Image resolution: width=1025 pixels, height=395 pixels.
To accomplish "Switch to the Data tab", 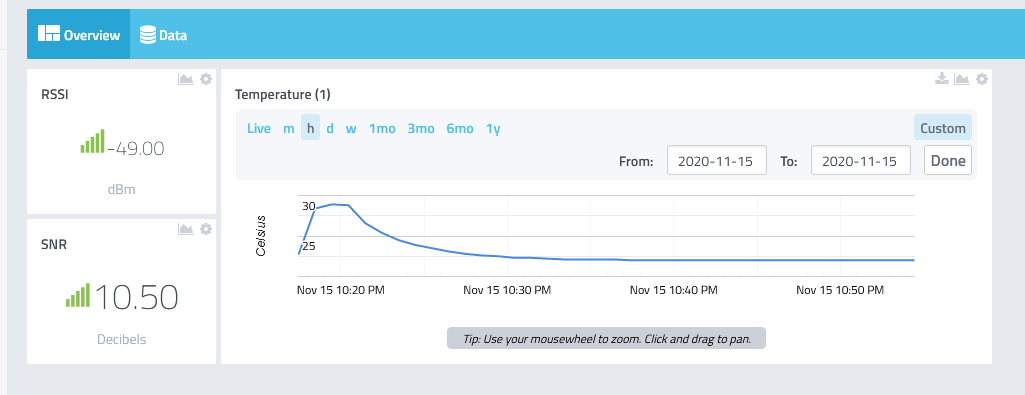I will click(164, 35).
